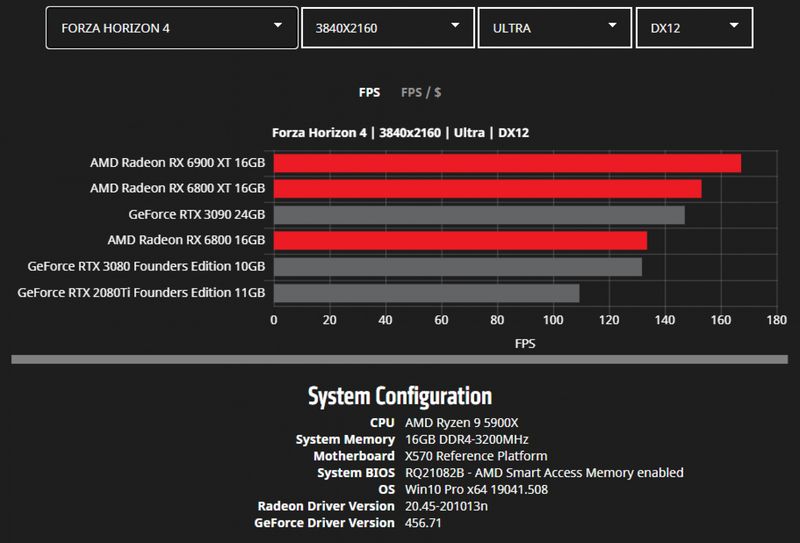Click the FPS axis title under the chart
800x543 pixels.
coord(525,343)
